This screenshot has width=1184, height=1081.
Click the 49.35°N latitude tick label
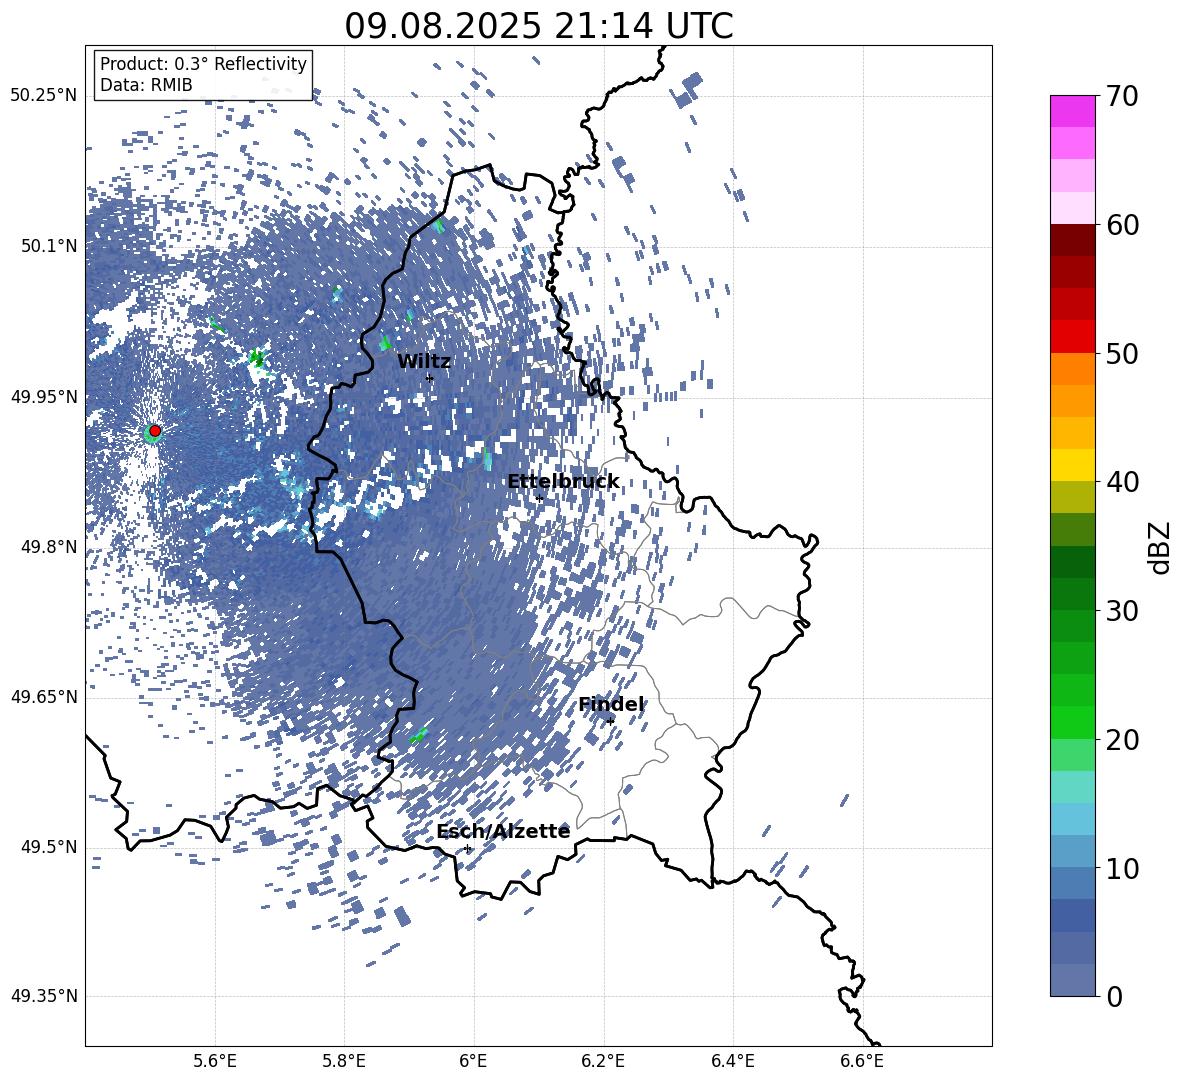(x=43, y=996)
